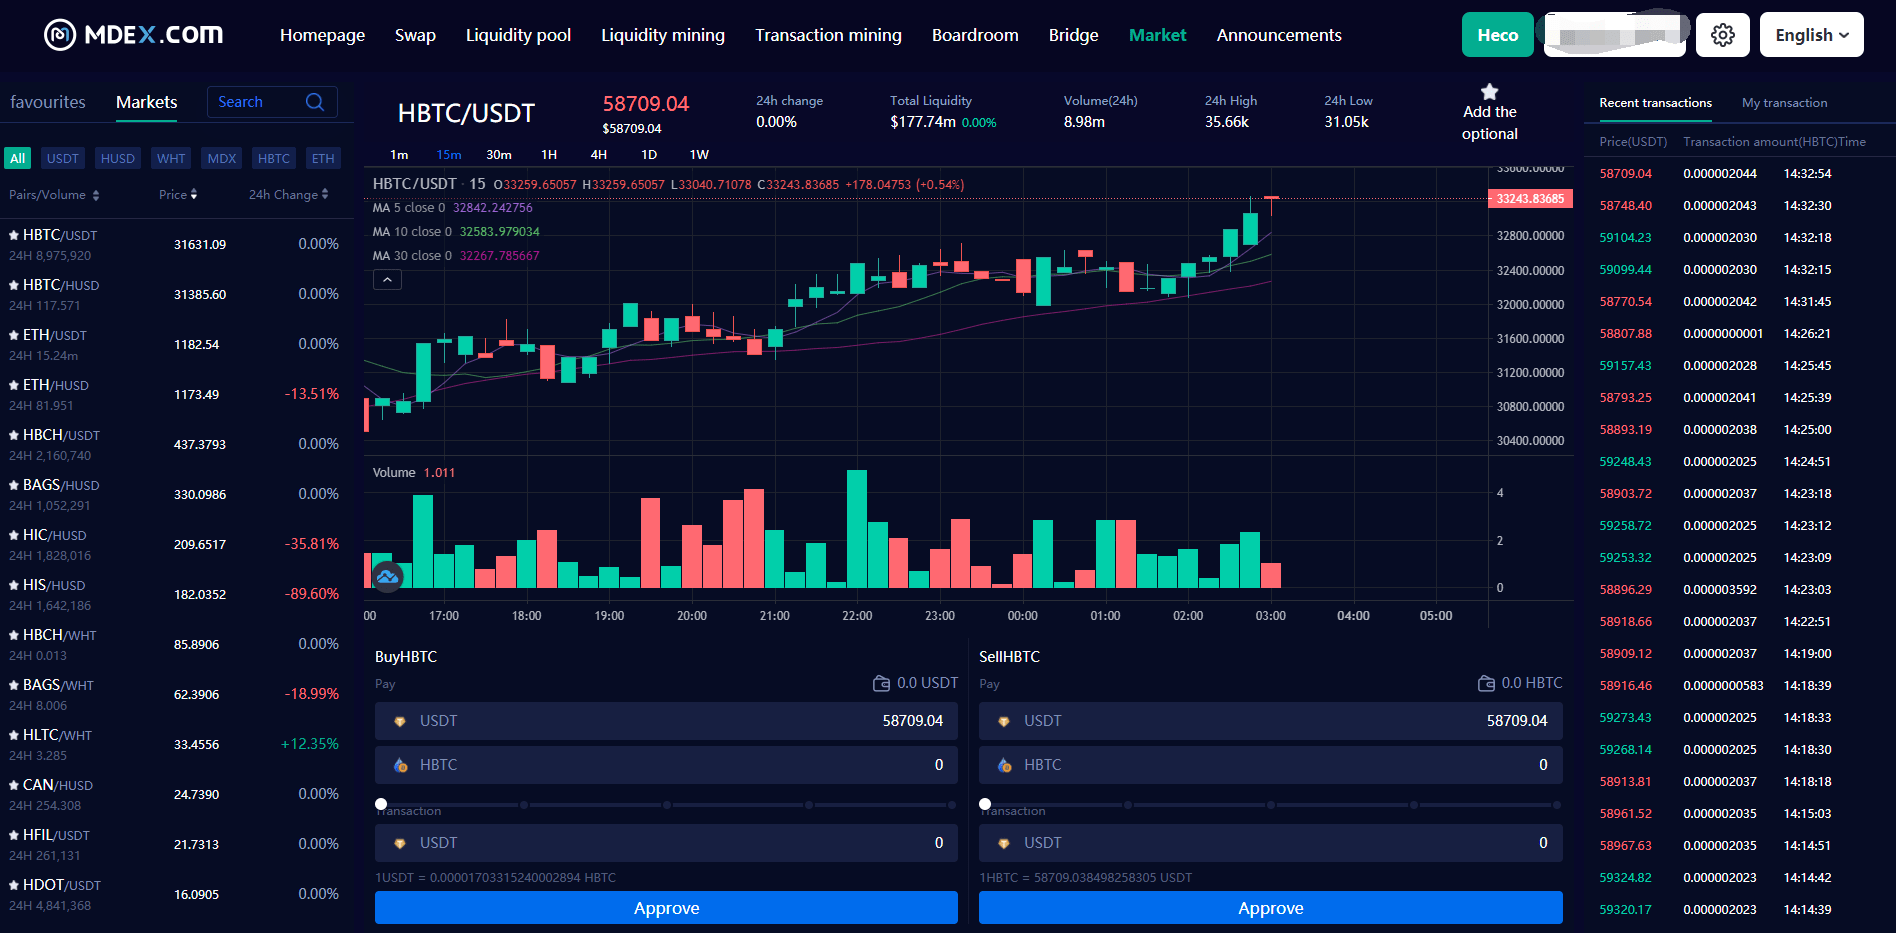Image resolution: width=1896 pixels, height=933 pixels.
Task: Toggle favourite star for HBTC/USDT pair
Action: tap(14, 235)
